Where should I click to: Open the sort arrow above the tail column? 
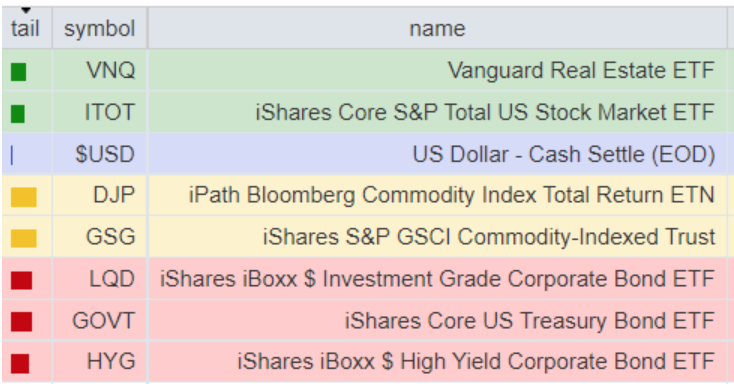[26, 10]
